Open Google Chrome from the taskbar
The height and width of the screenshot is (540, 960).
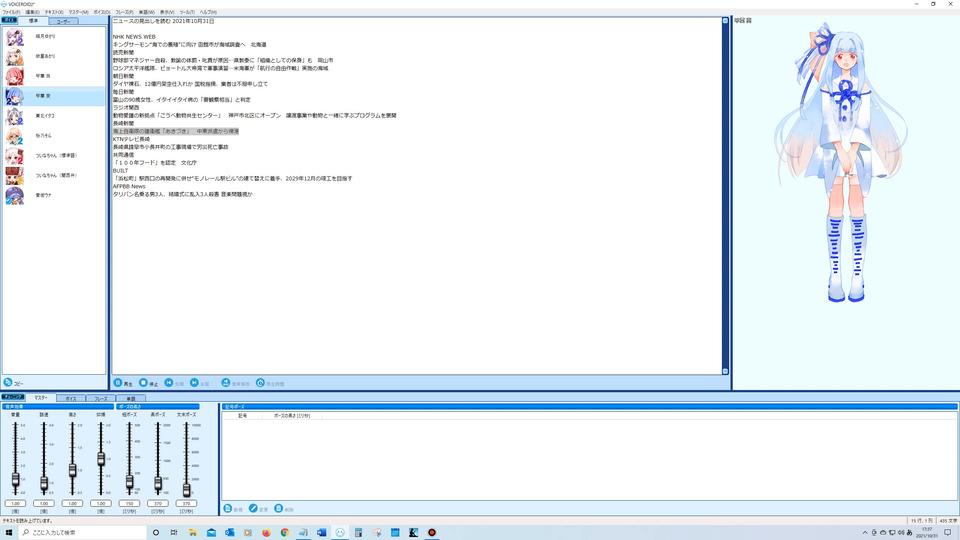click(285, 533)
